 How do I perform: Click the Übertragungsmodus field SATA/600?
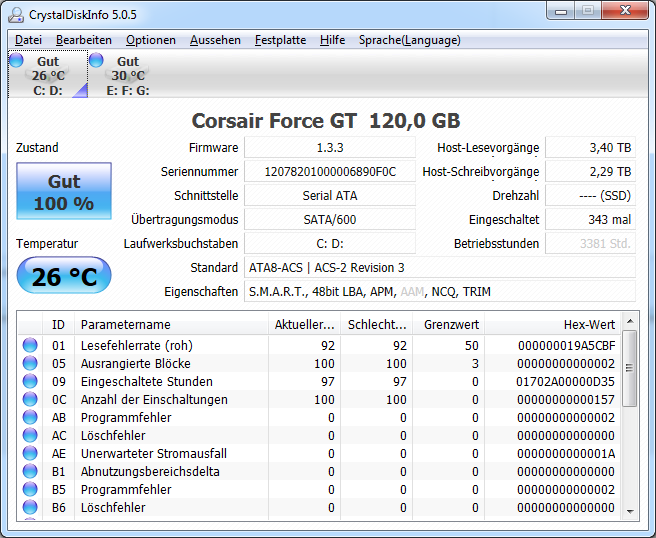330,219
